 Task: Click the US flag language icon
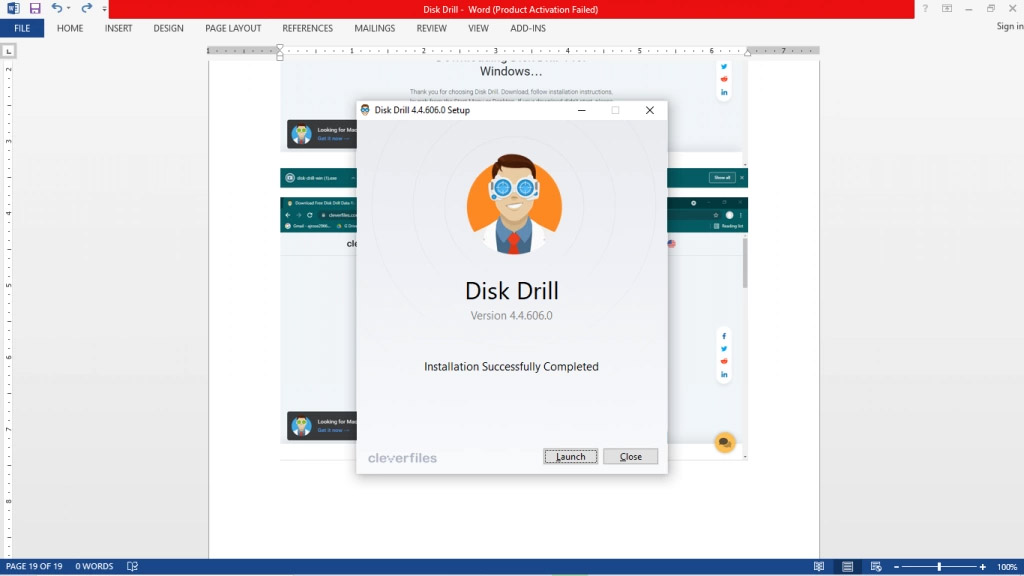[671, 244]
